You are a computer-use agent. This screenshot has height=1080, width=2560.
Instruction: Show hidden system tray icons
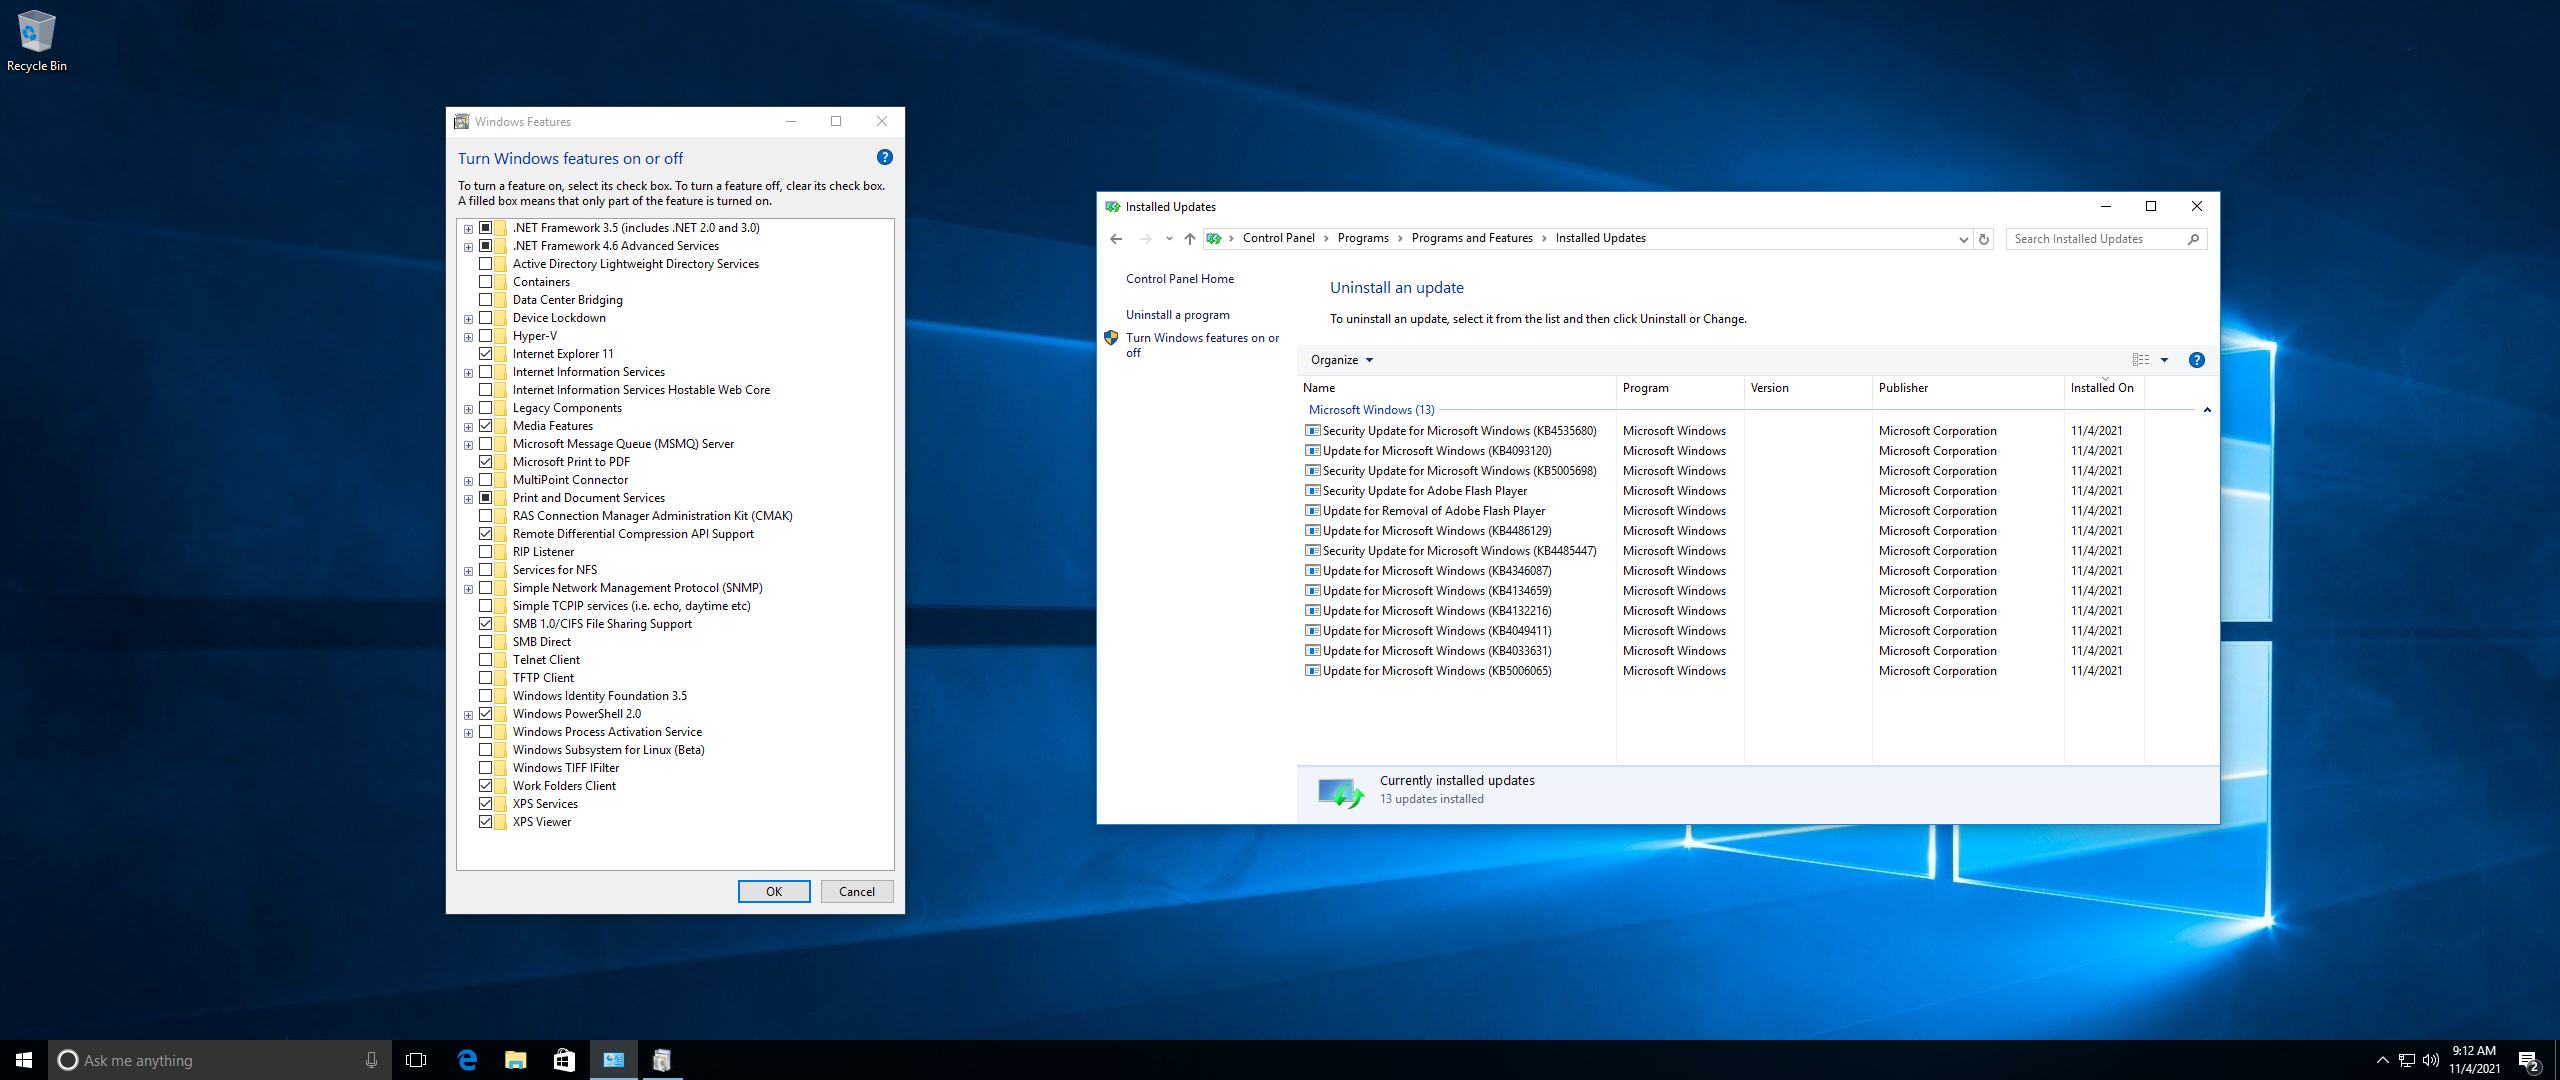click(2382, 1060)
